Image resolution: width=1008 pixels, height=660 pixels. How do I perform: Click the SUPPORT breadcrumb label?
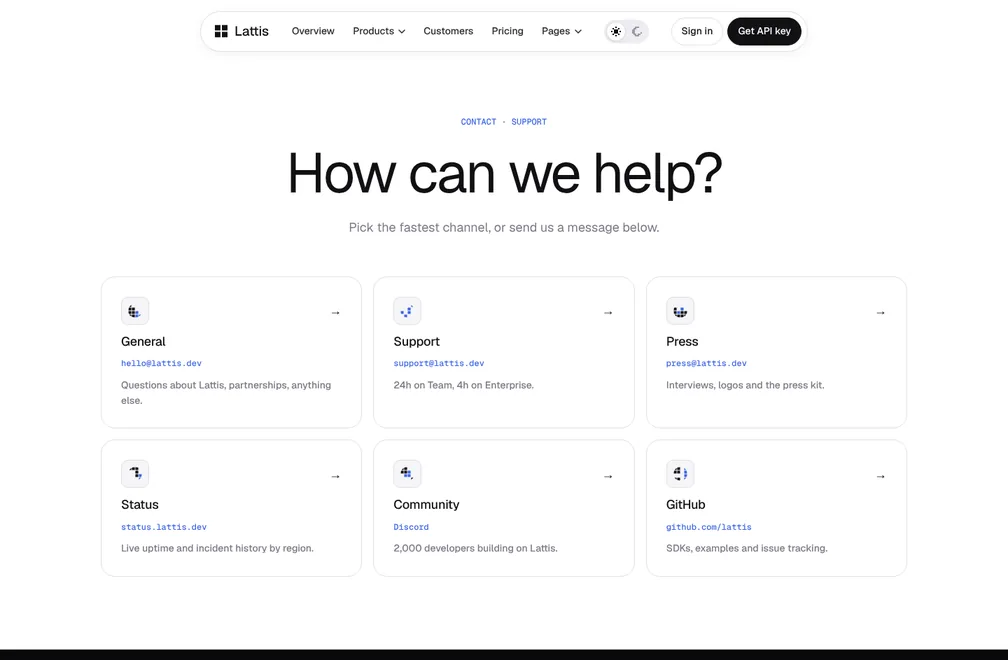click(529, 121)
